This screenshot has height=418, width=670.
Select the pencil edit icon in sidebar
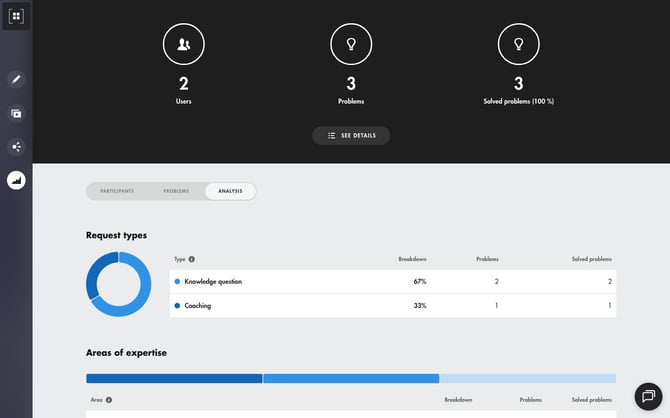click(x=16, y=79)
